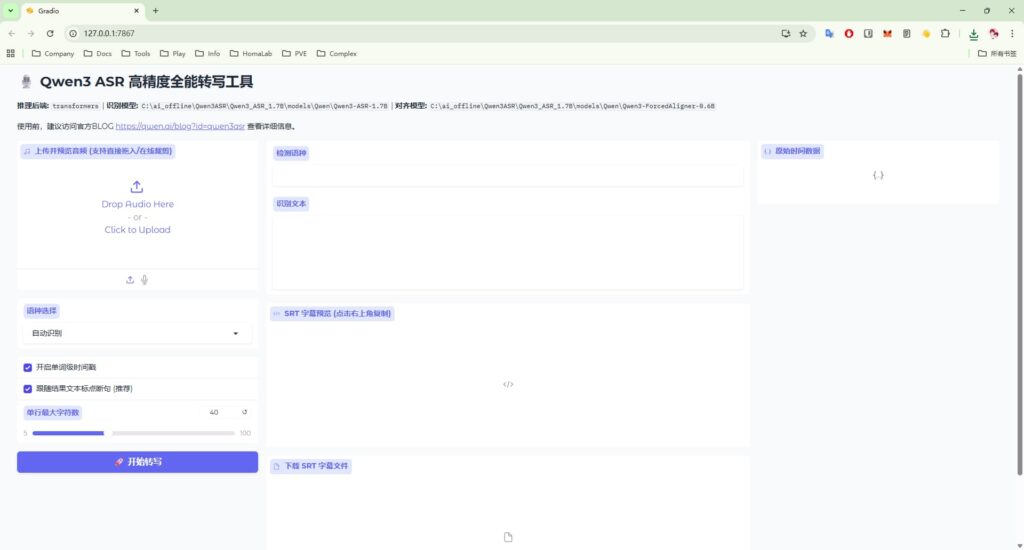Open the Complex bookmark folder
The height and width of the screenshot is (550, 1024).
tap(337, 54)
